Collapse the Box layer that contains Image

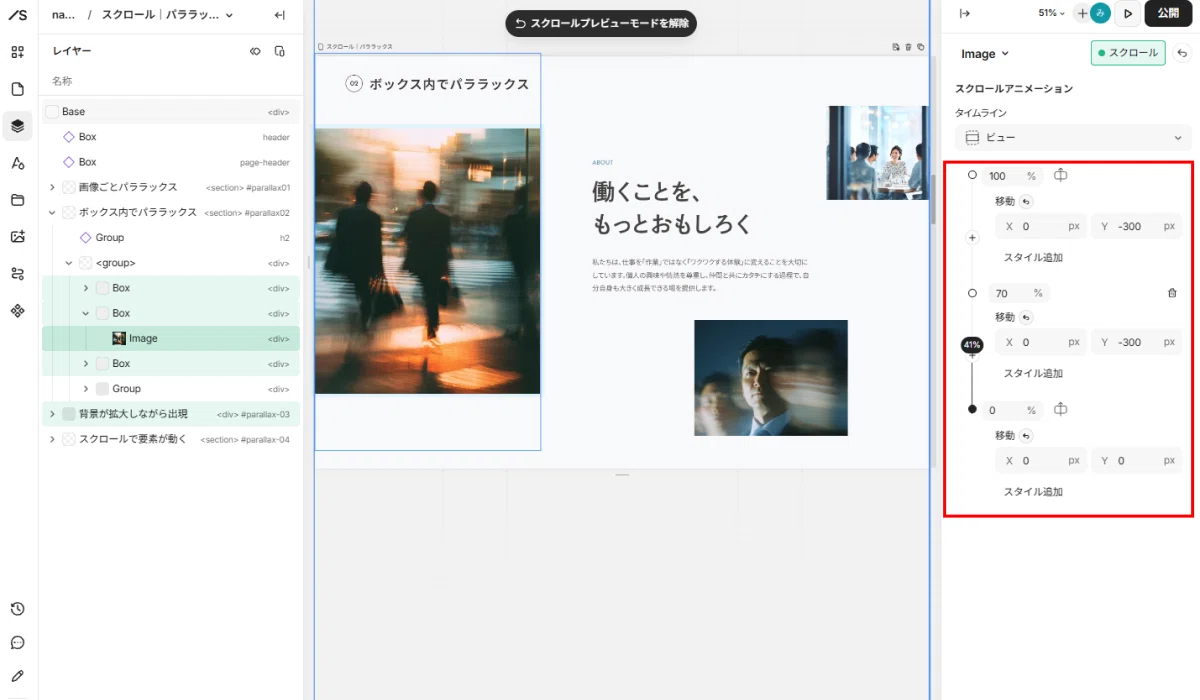coord(86,313)
